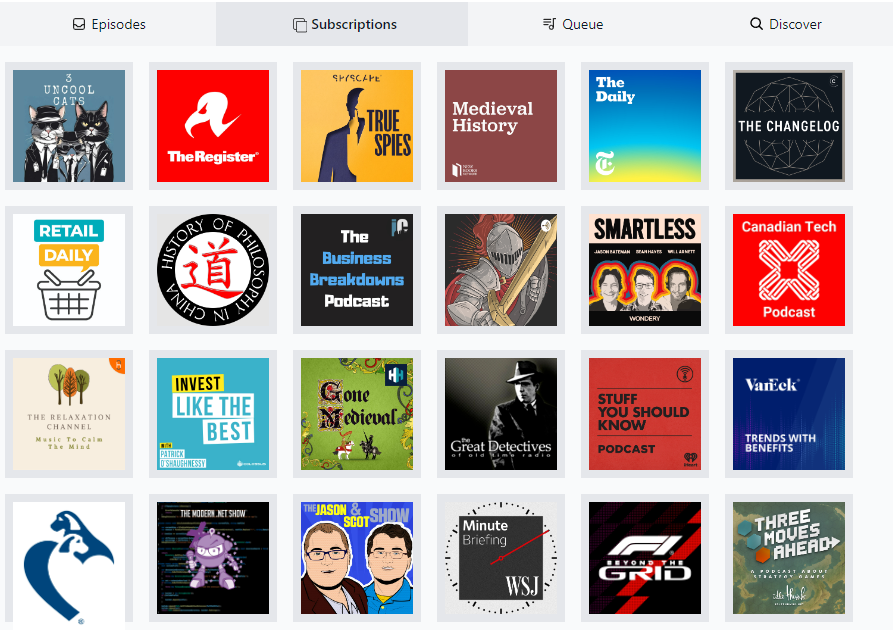Switch to the Queue tab

(x=573, y=24)
